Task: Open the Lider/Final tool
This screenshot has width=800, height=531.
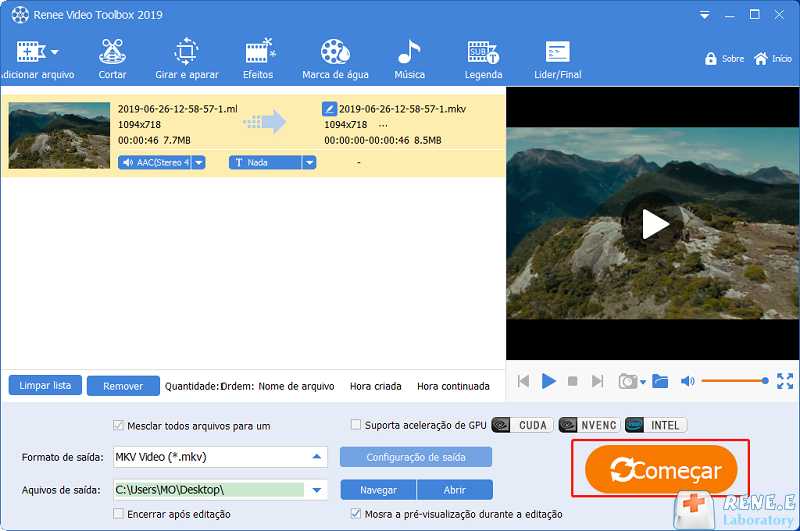Action: coord(558,60)
